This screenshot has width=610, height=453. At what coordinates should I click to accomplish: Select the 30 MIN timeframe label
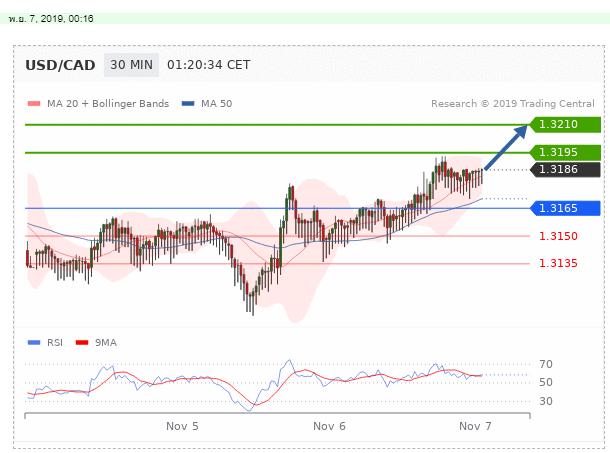click(x=131, y=65)
